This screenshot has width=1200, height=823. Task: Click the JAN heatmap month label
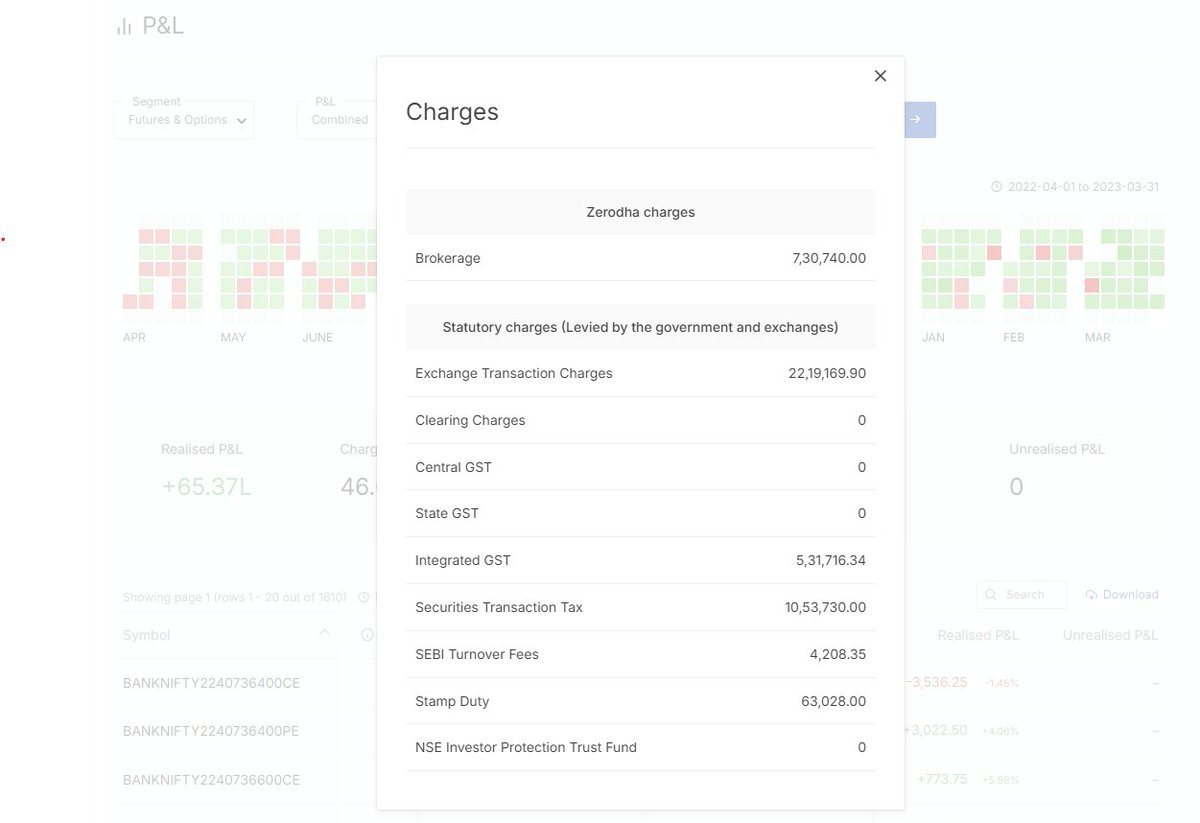tap(933, 338)
